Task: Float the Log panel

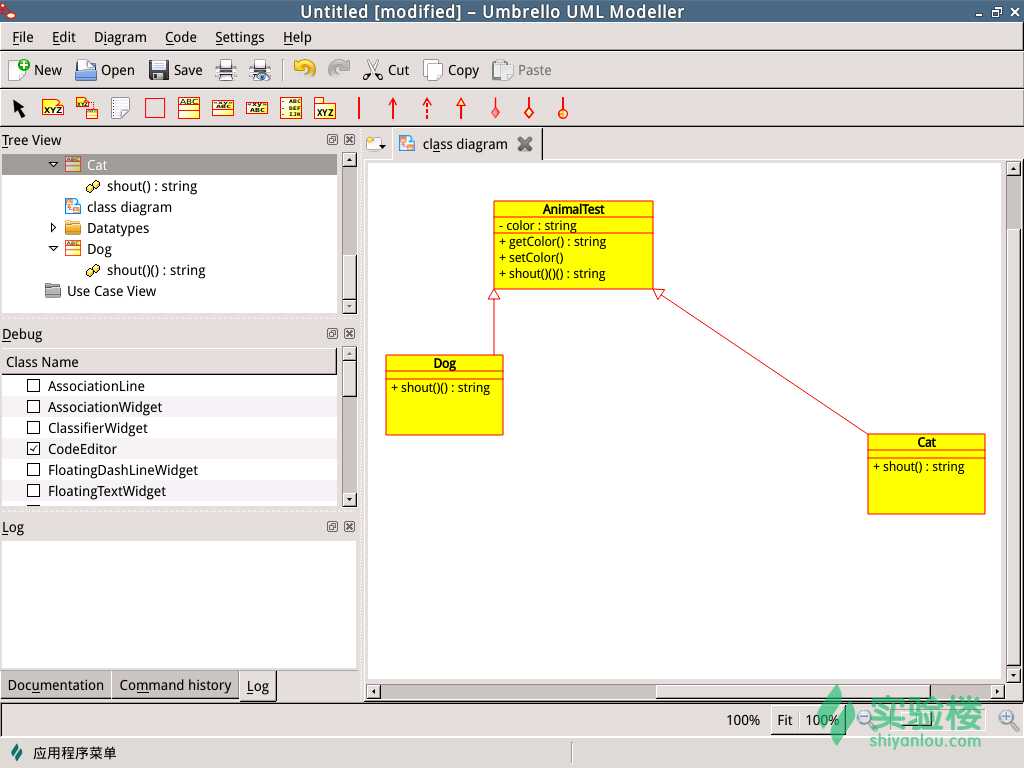Action: click(332, 527)
